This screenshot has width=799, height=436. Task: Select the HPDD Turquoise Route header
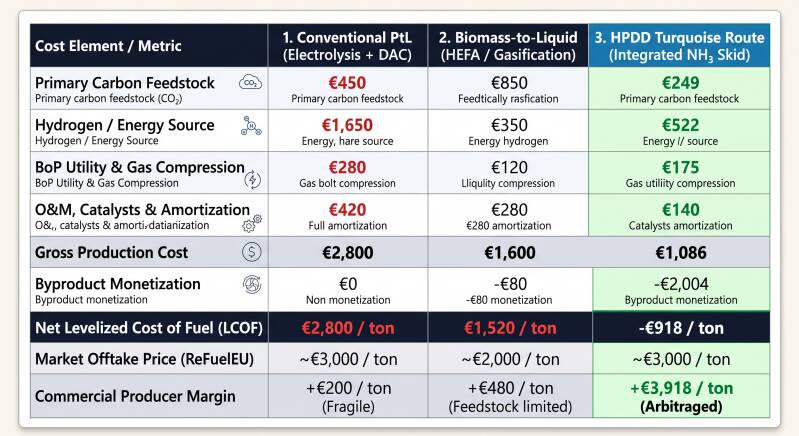coord(679,46)
